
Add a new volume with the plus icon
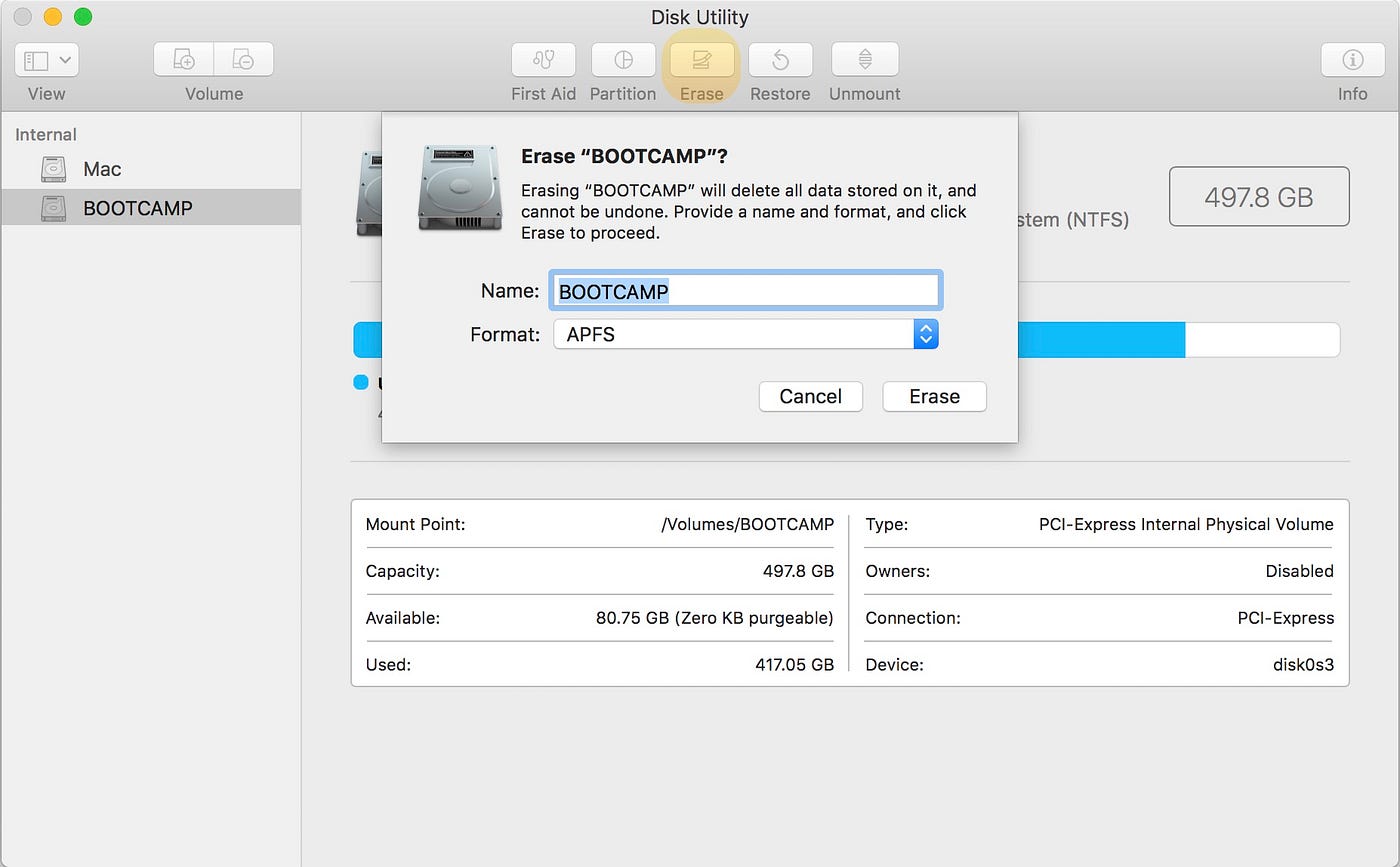pos(183,59)
